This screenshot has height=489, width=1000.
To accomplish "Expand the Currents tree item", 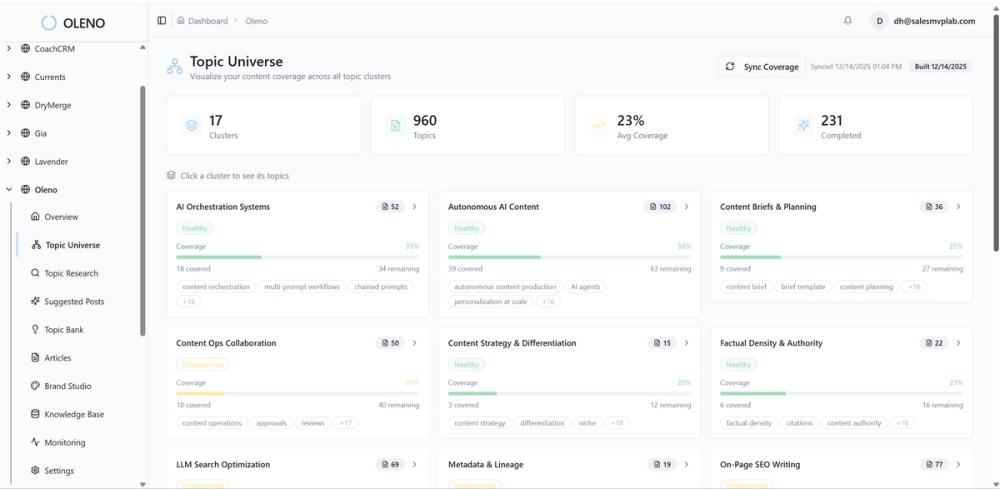I will pos(9,77).
